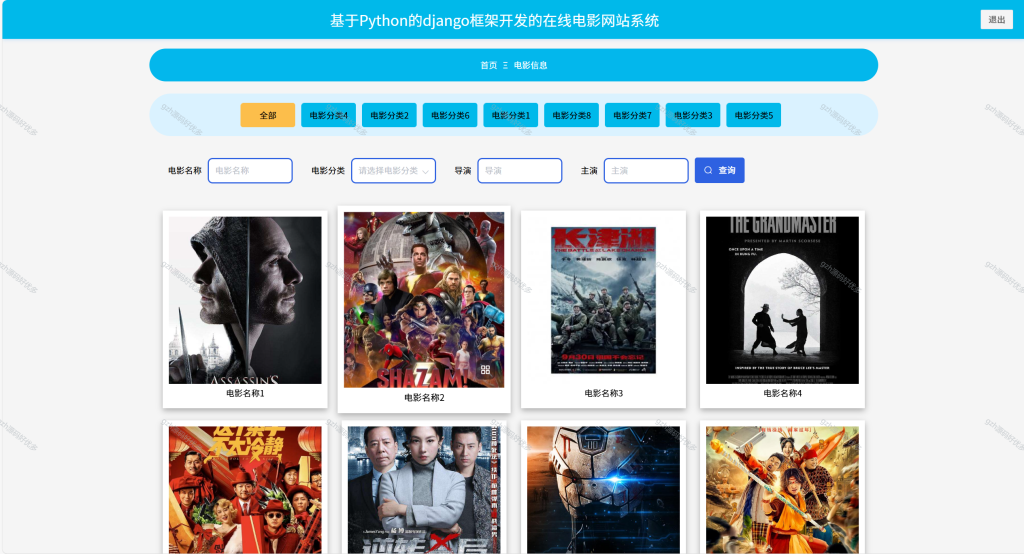Open the Assassin's Creed poster 电影名称1
The width and height of the screenshot is (1024, 554).
245,300
